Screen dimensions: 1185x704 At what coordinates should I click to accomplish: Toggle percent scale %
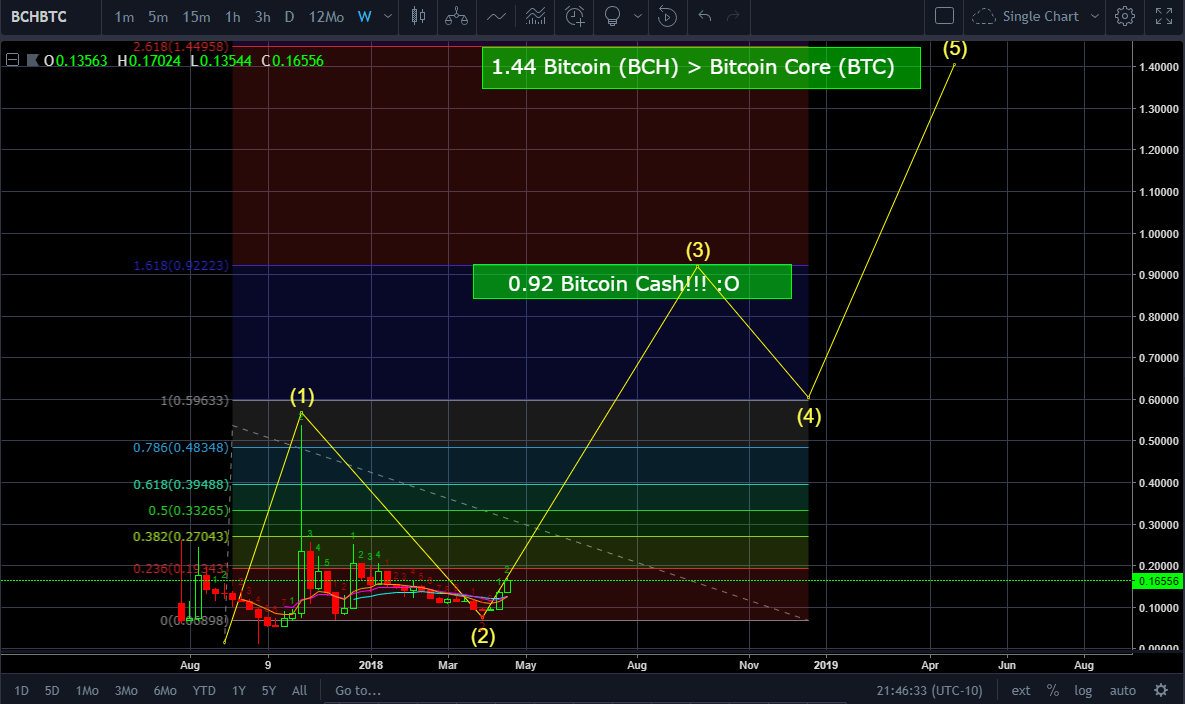[1053, 690]
